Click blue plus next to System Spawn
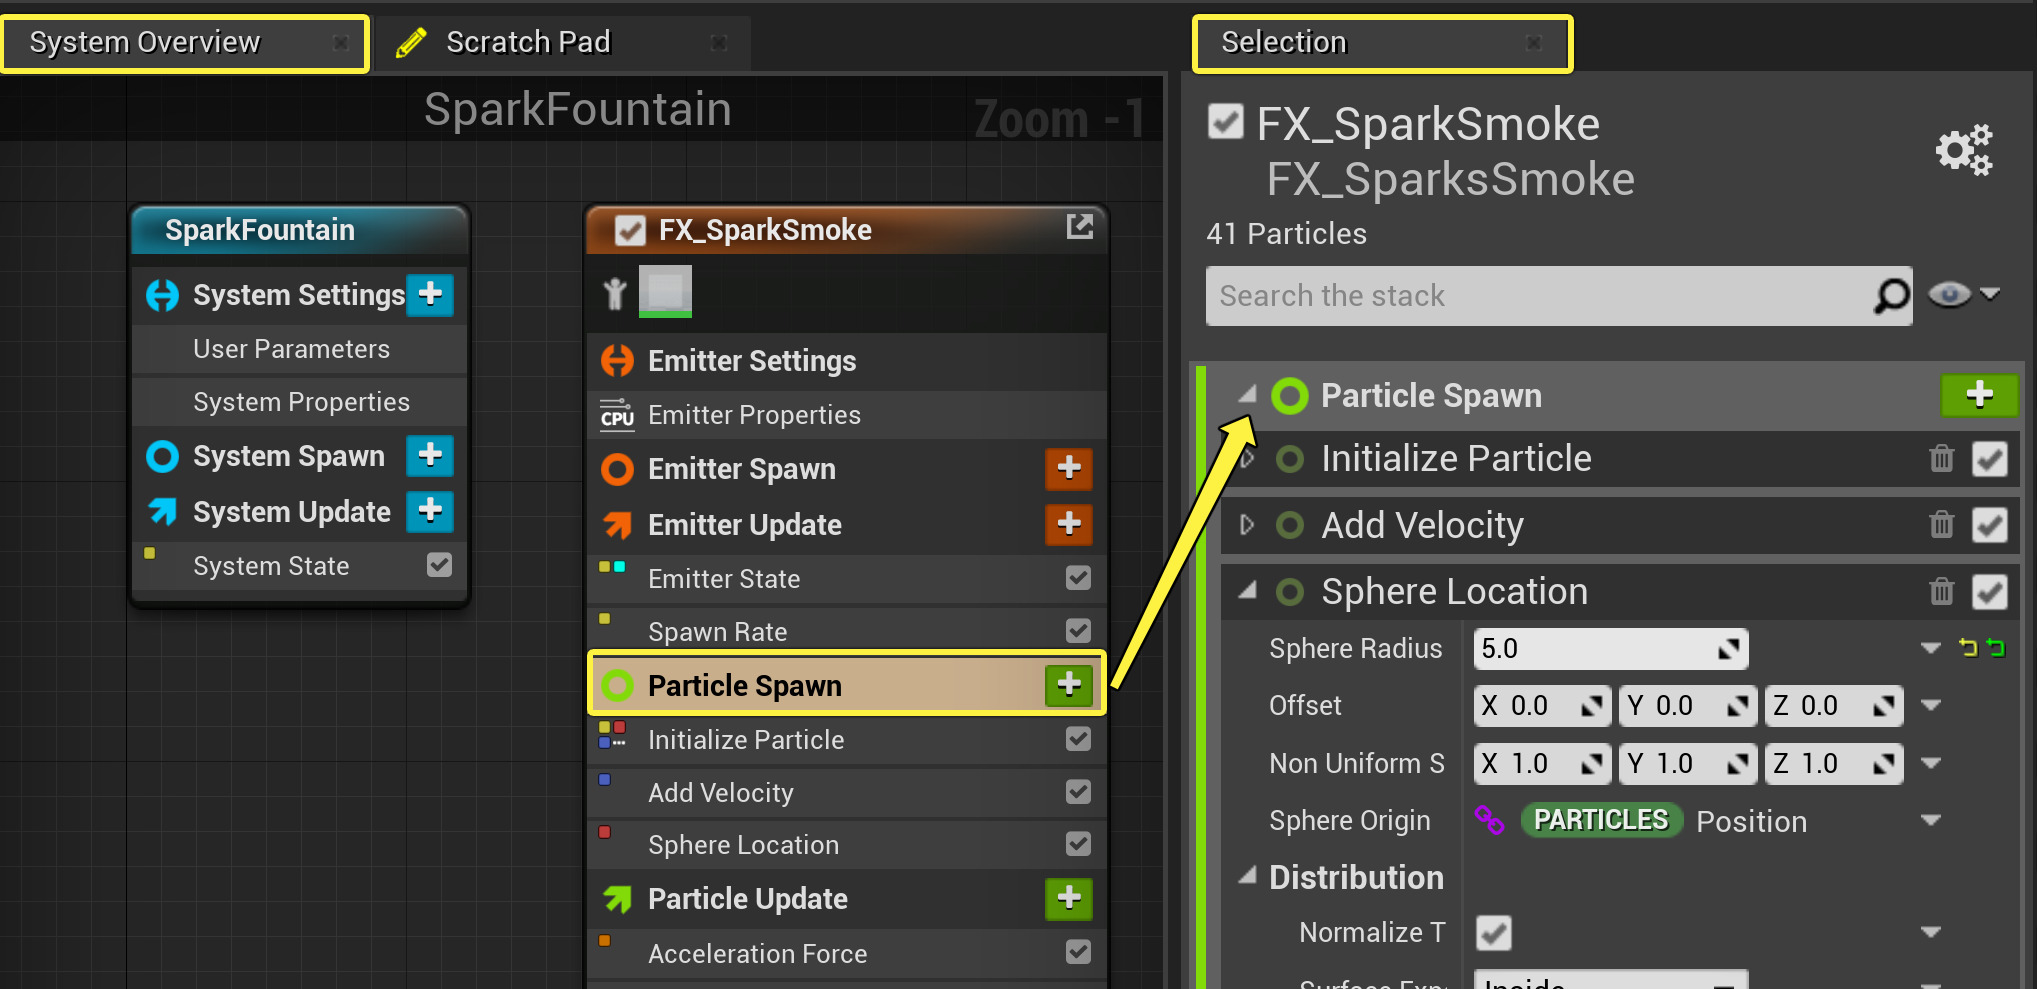The height and width of the screenshot is (989, 2037). pyautogui.click(x=430, y=455)
